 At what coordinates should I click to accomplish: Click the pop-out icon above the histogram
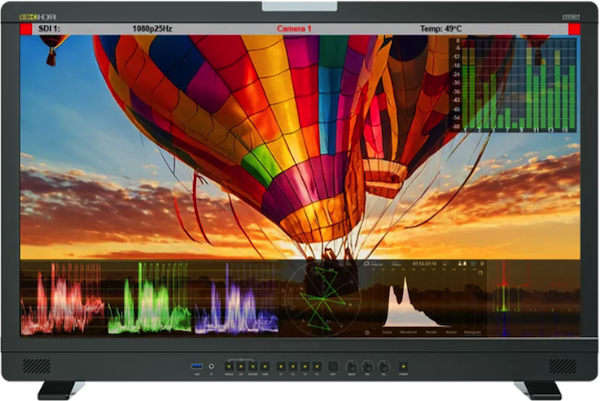(480, 272)
